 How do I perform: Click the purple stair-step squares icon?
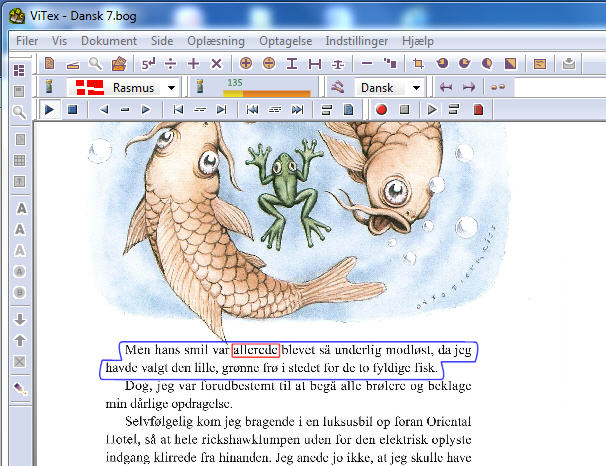pyautogui.click(x=390, y=63)
